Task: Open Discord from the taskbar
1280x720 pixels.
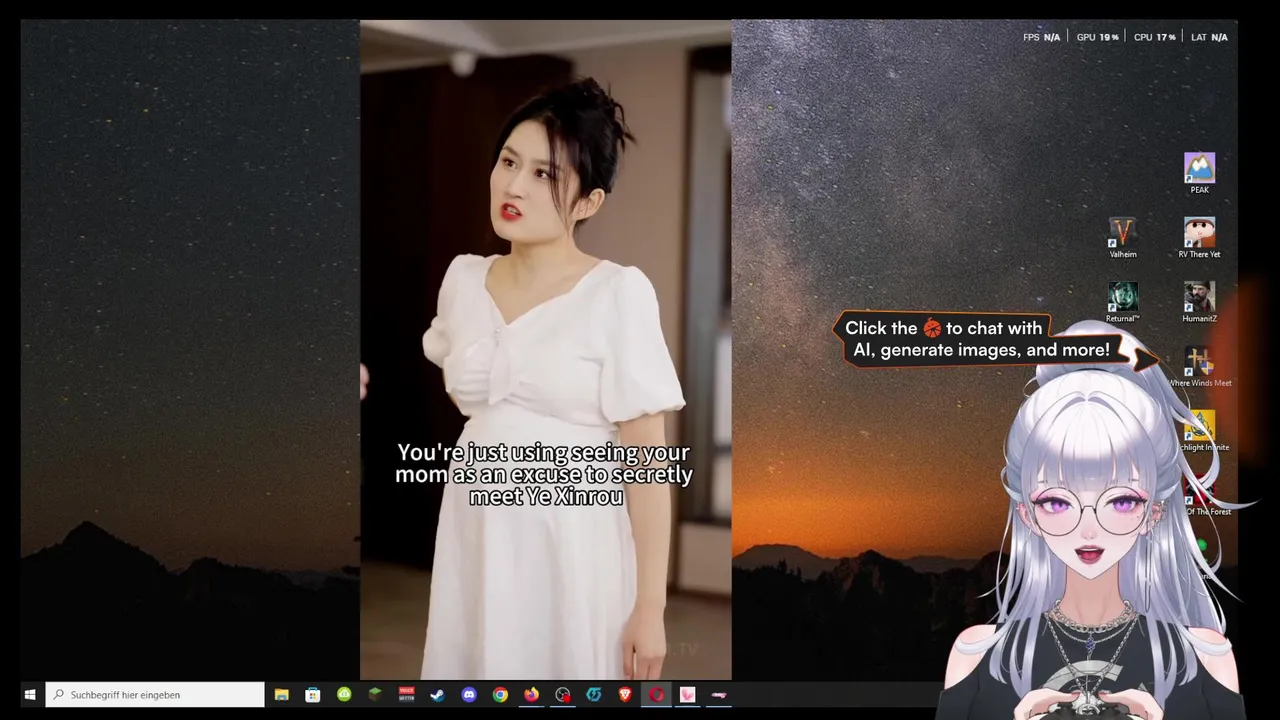Action: point(469,695)
